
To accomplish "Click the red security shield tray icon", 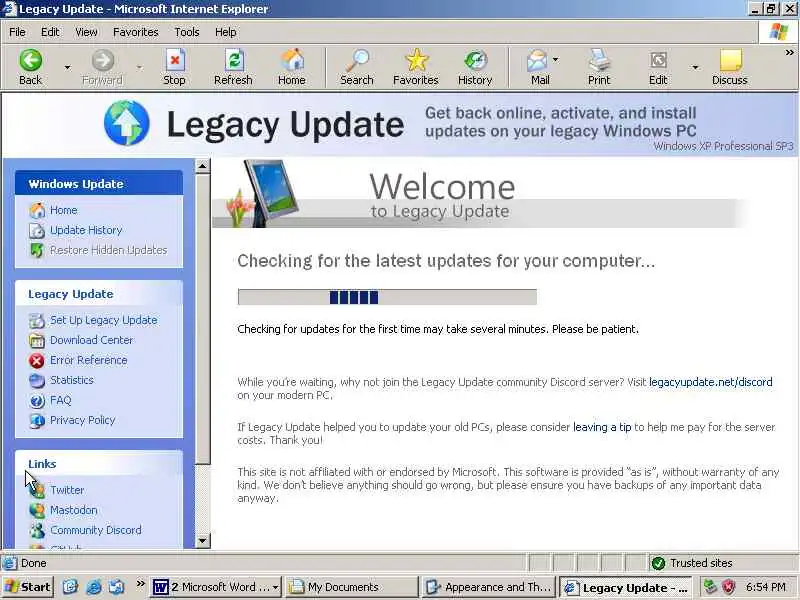I will (x=728, y=587).
